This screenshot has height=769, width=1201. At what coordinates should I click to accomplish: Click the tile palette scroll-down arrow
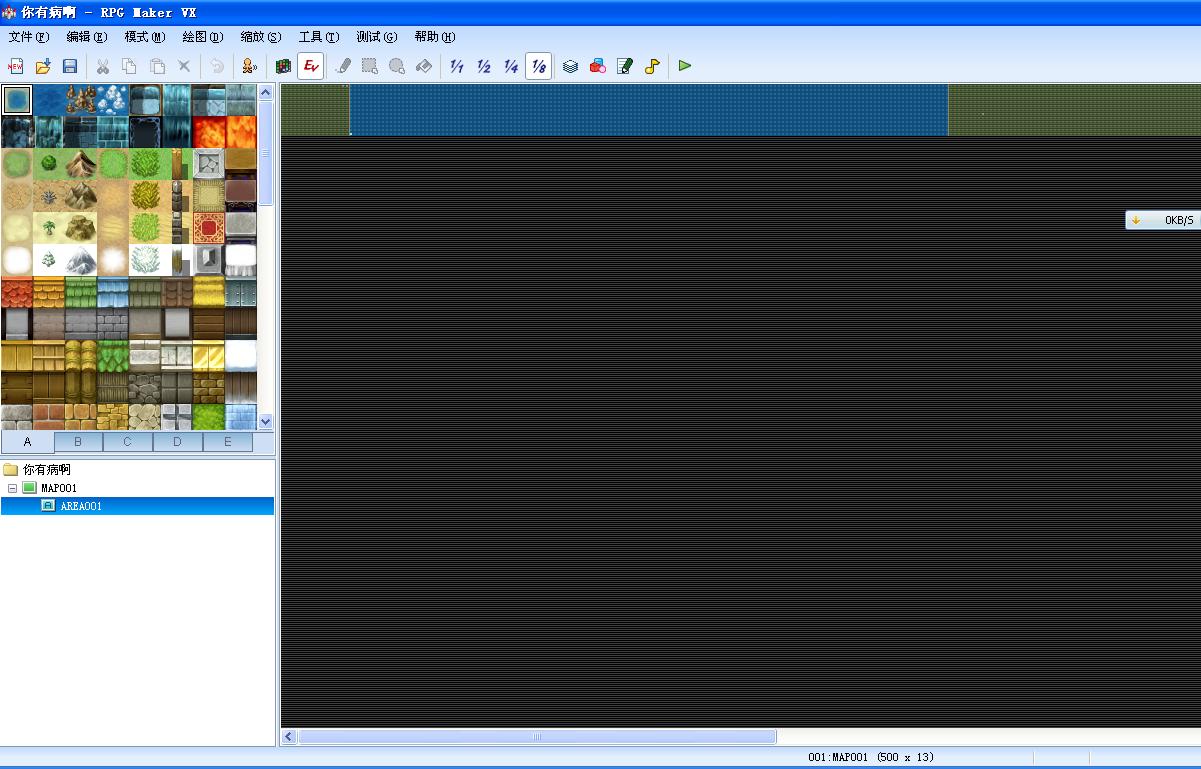point(266,421)
